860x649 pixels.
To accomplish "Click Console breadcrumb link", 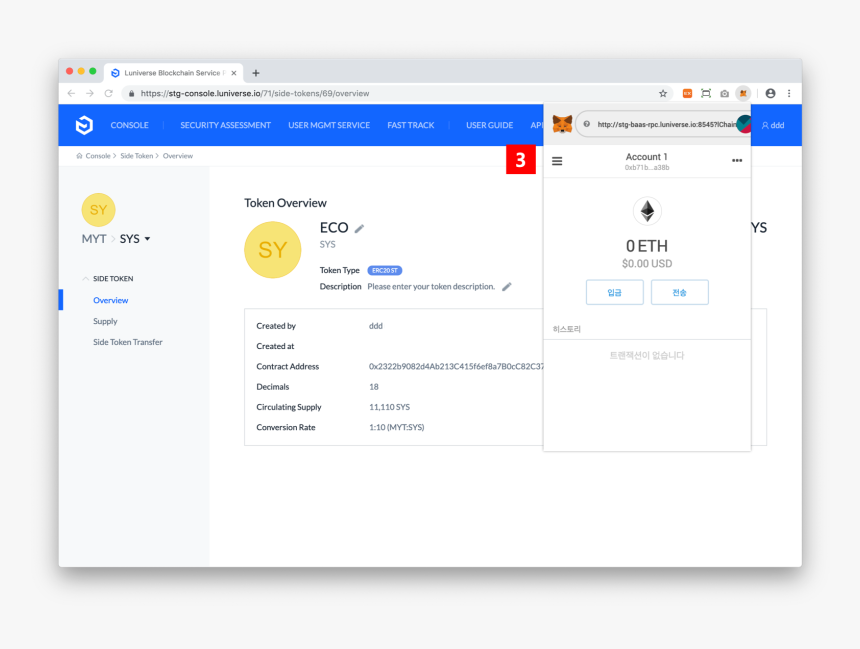I will pos(98,156).
